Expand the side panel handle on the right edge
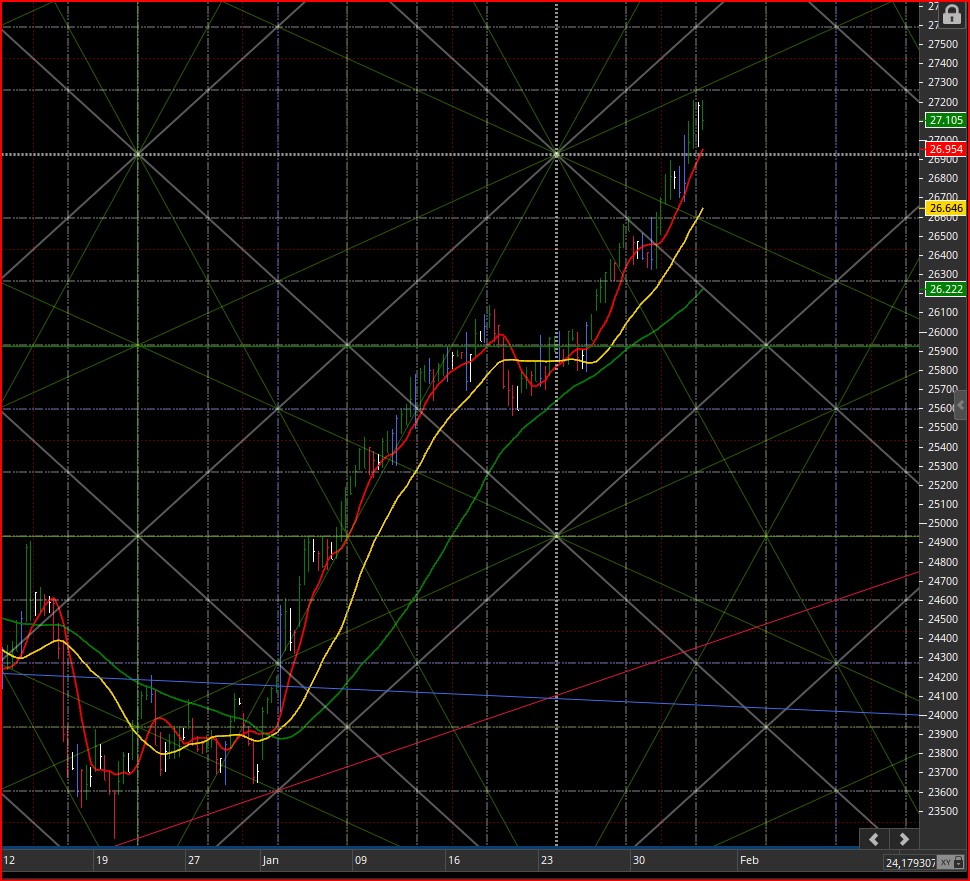 click(960, 405)
